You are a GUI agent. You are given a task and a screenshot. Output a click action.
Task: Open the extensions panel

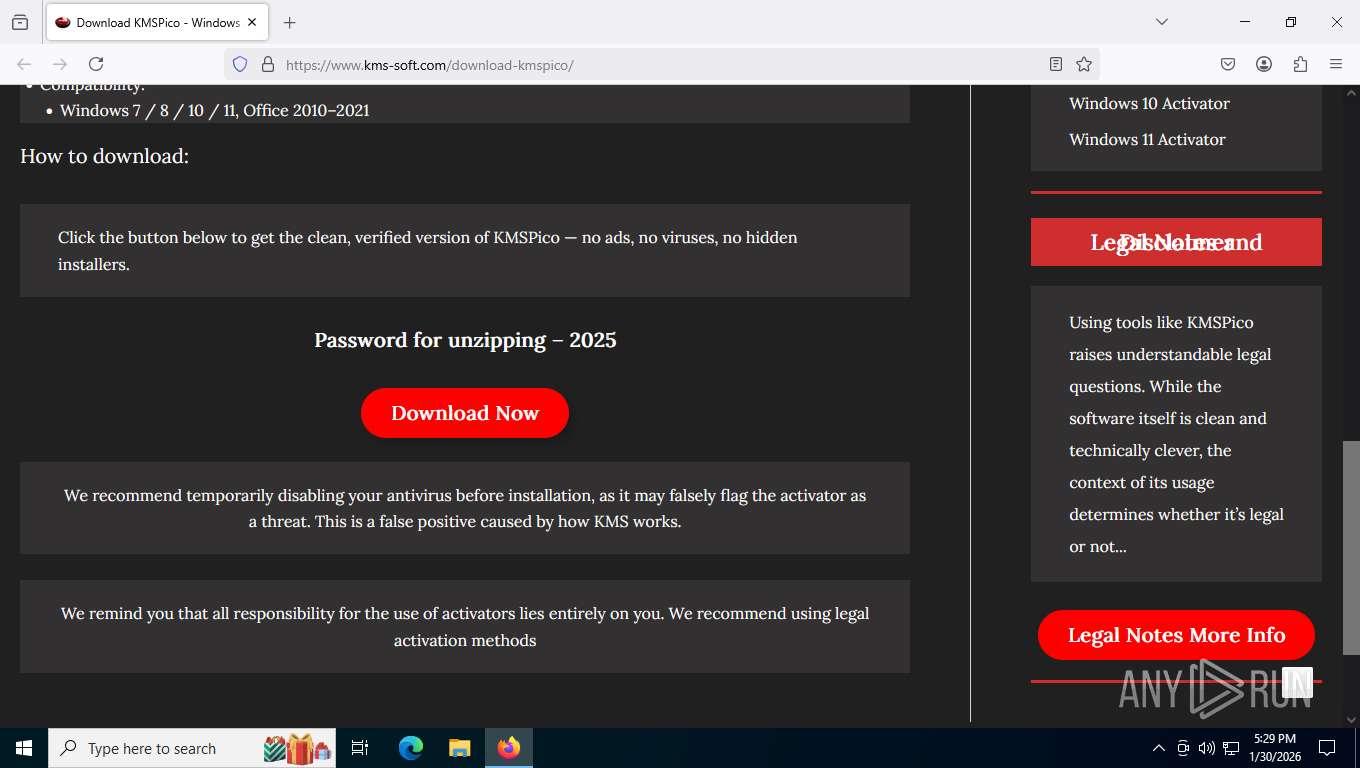point(1300,64)
